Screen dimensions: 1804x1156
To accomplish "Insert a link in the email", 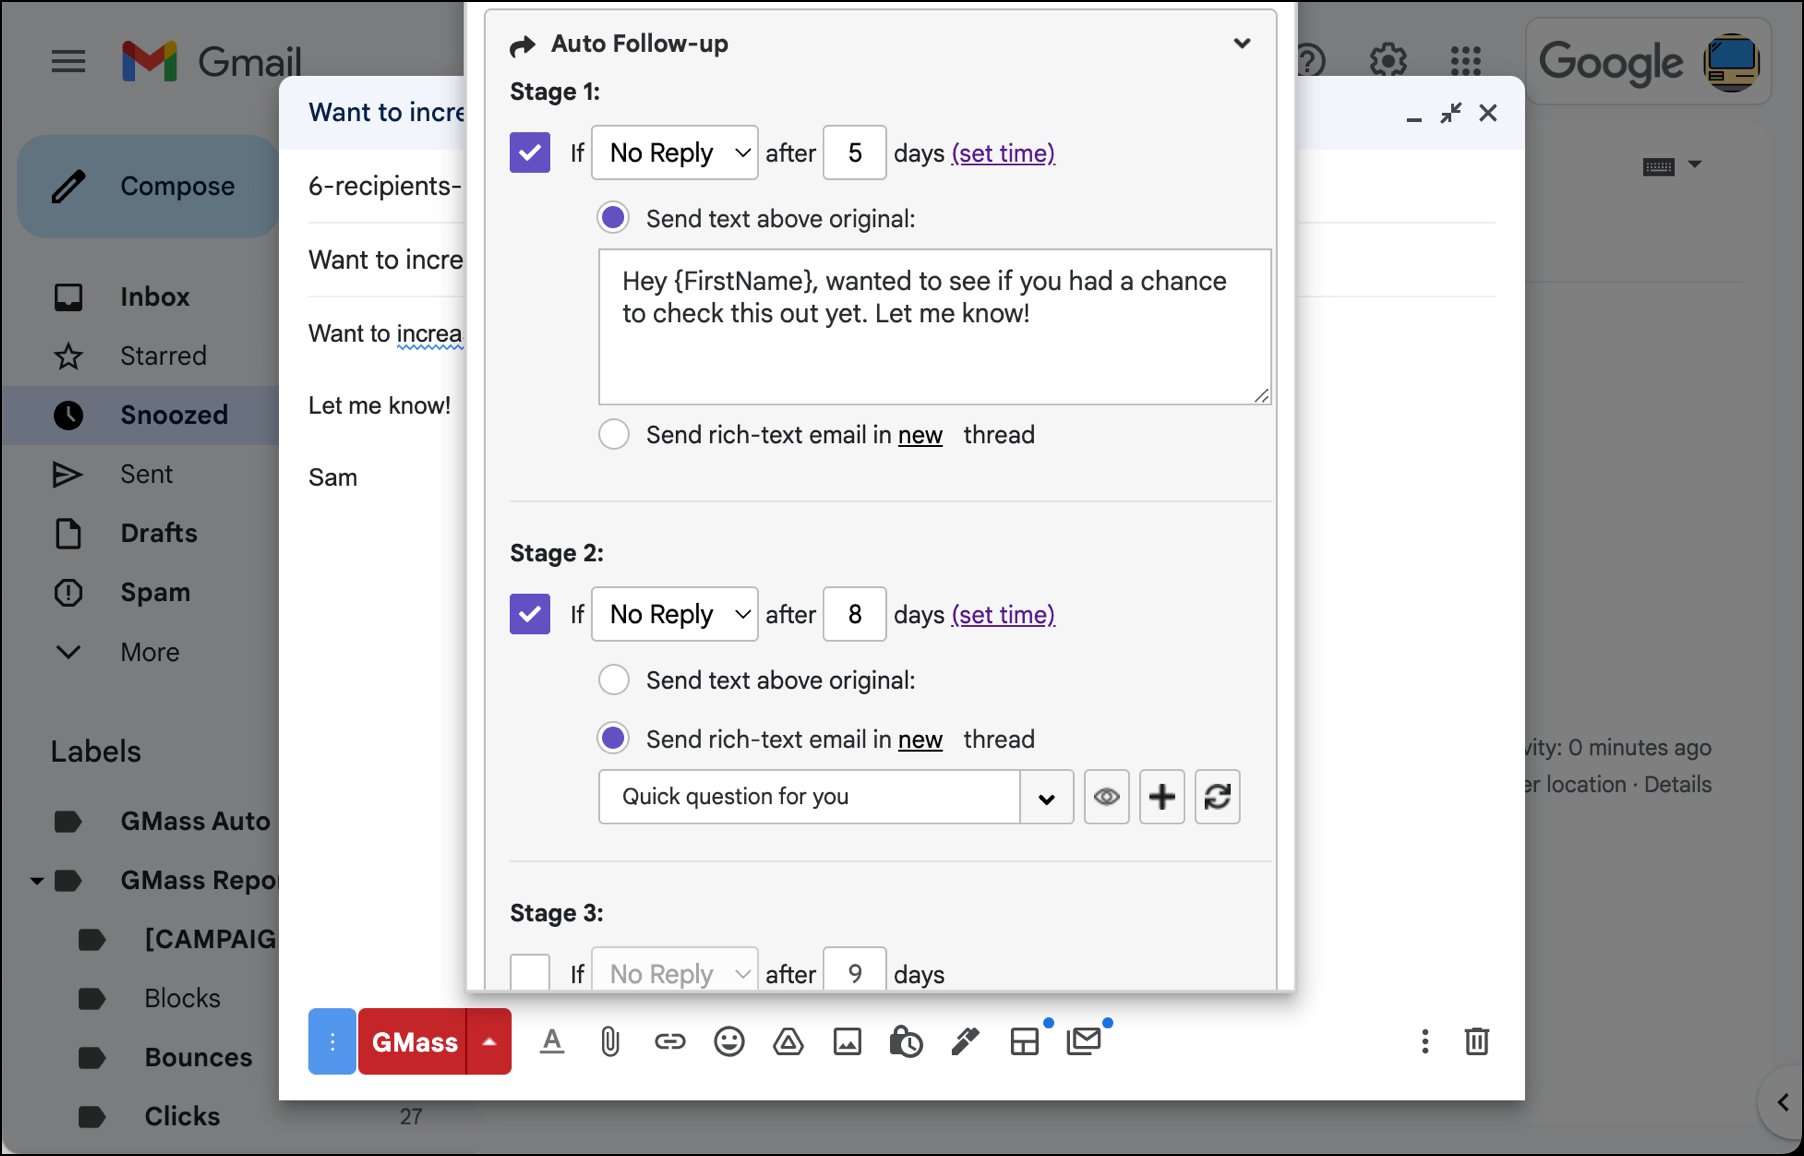I will pos(670,1042).
